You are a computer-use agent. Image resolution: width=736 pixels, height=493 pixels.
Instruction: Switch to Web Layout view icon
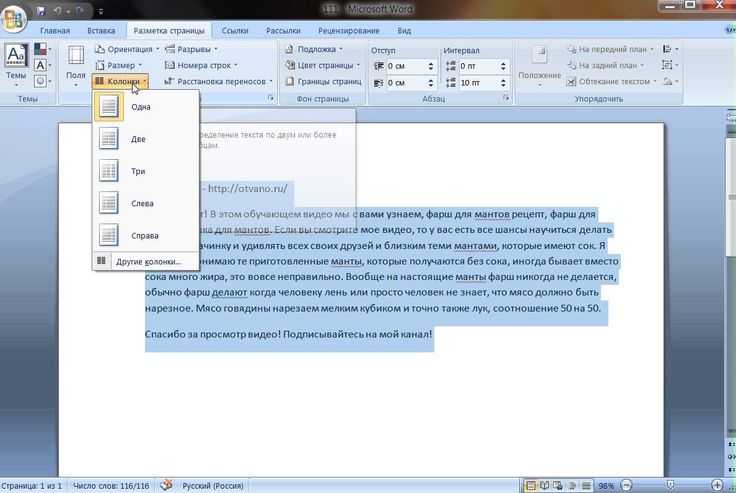[558, 485]
